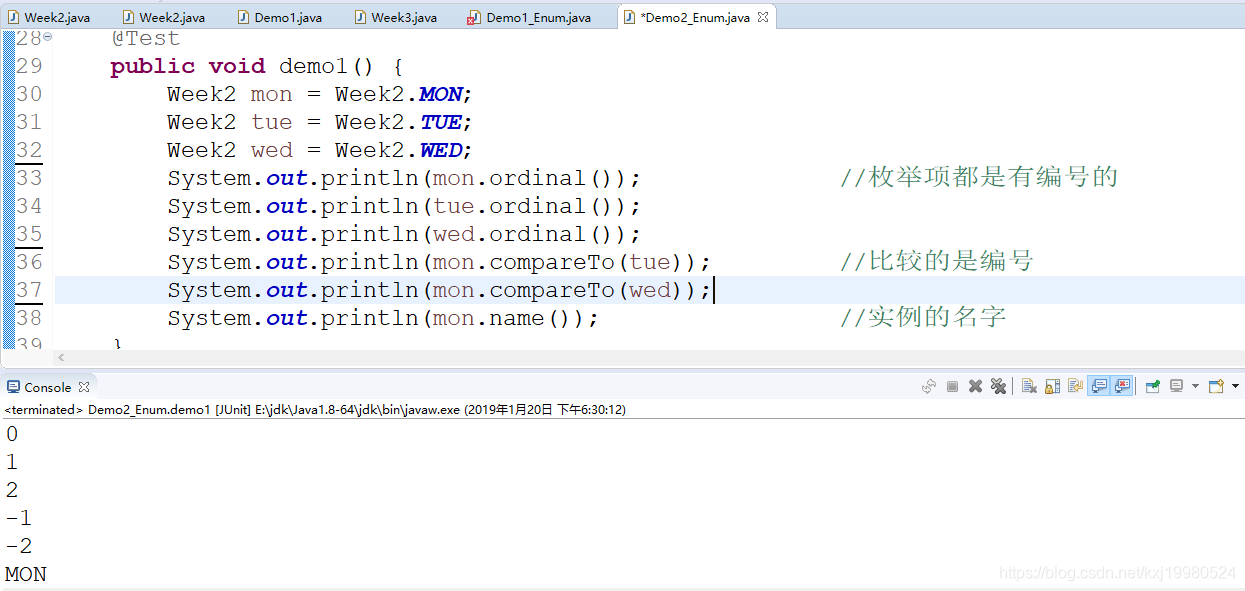Remove launch with the single X icon
This screenshot has height=591, width=1245.
coord(975,386)
